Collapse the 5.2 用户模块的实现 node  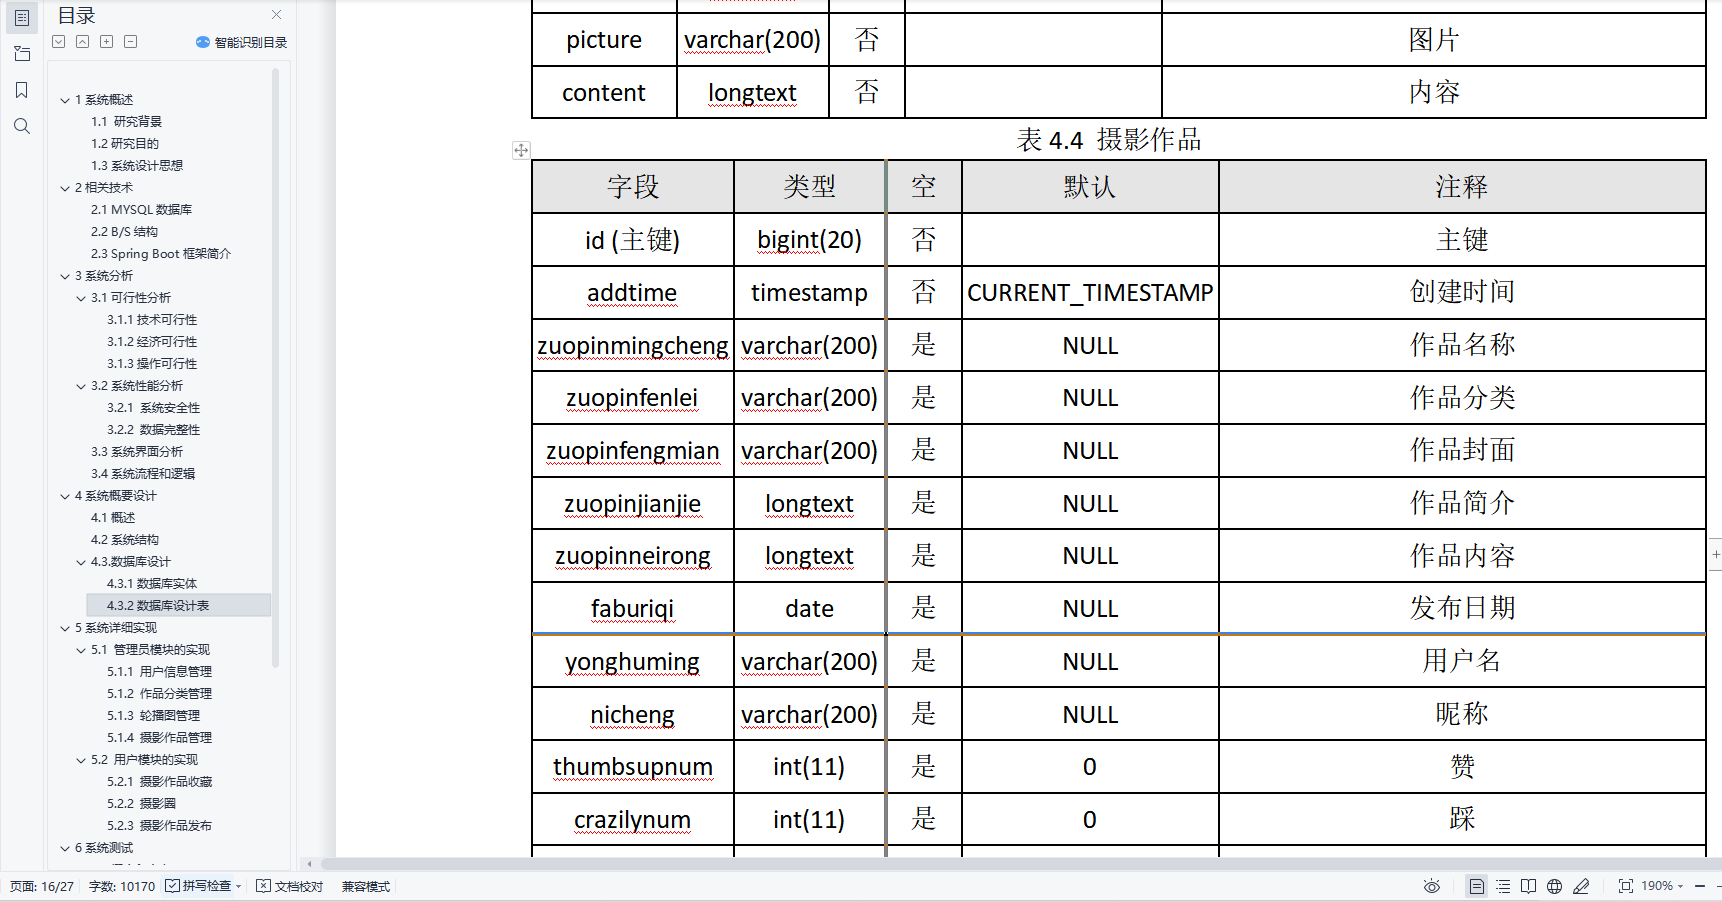[81, 760]
